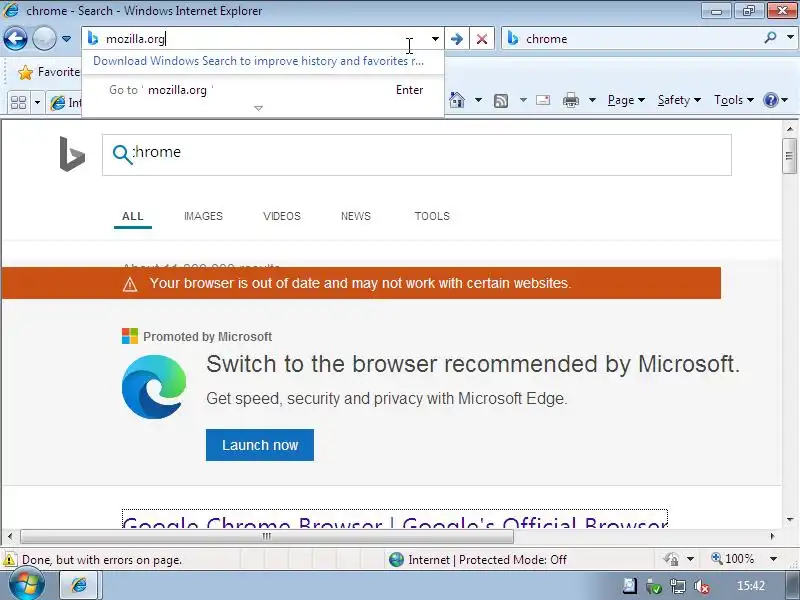Click the address bar containing mozilla.org
800x600 pixels.
tap(255, 39)
